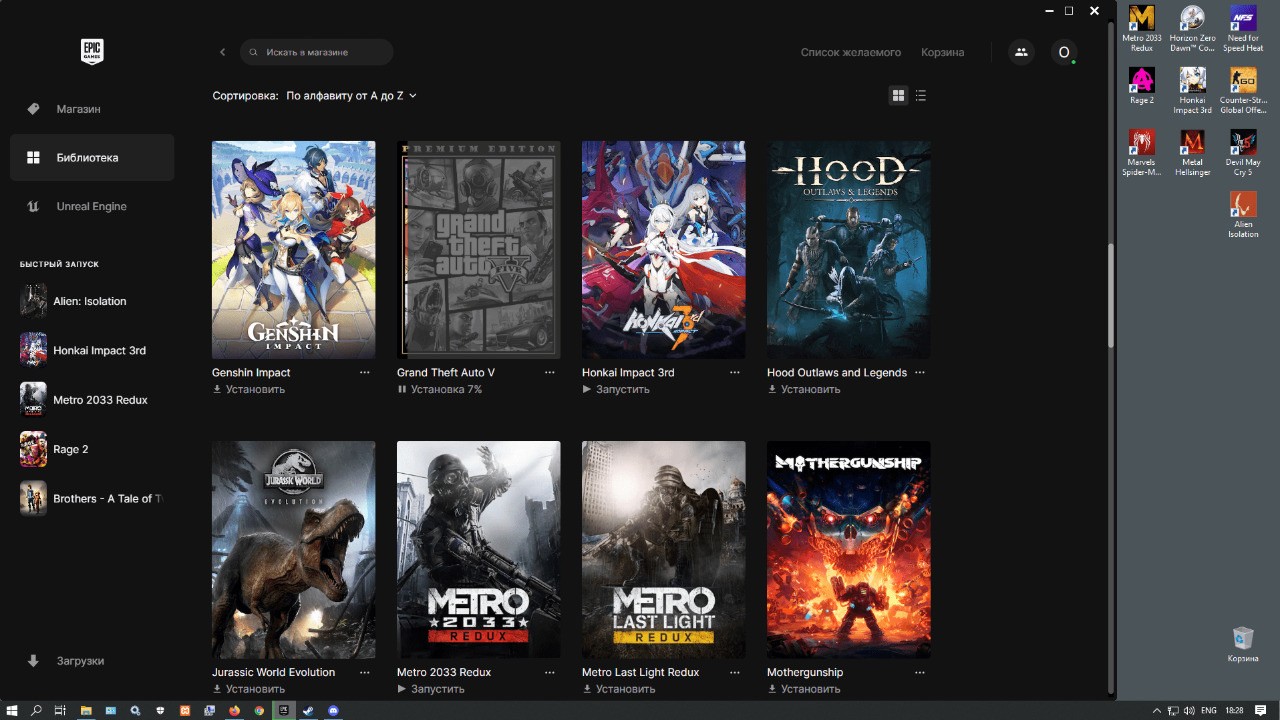Image resolution: width=1280 pixels, height=720 pixels.
Task: Click the library vertical scrollbar
Action: click(x=1109, y=295)
